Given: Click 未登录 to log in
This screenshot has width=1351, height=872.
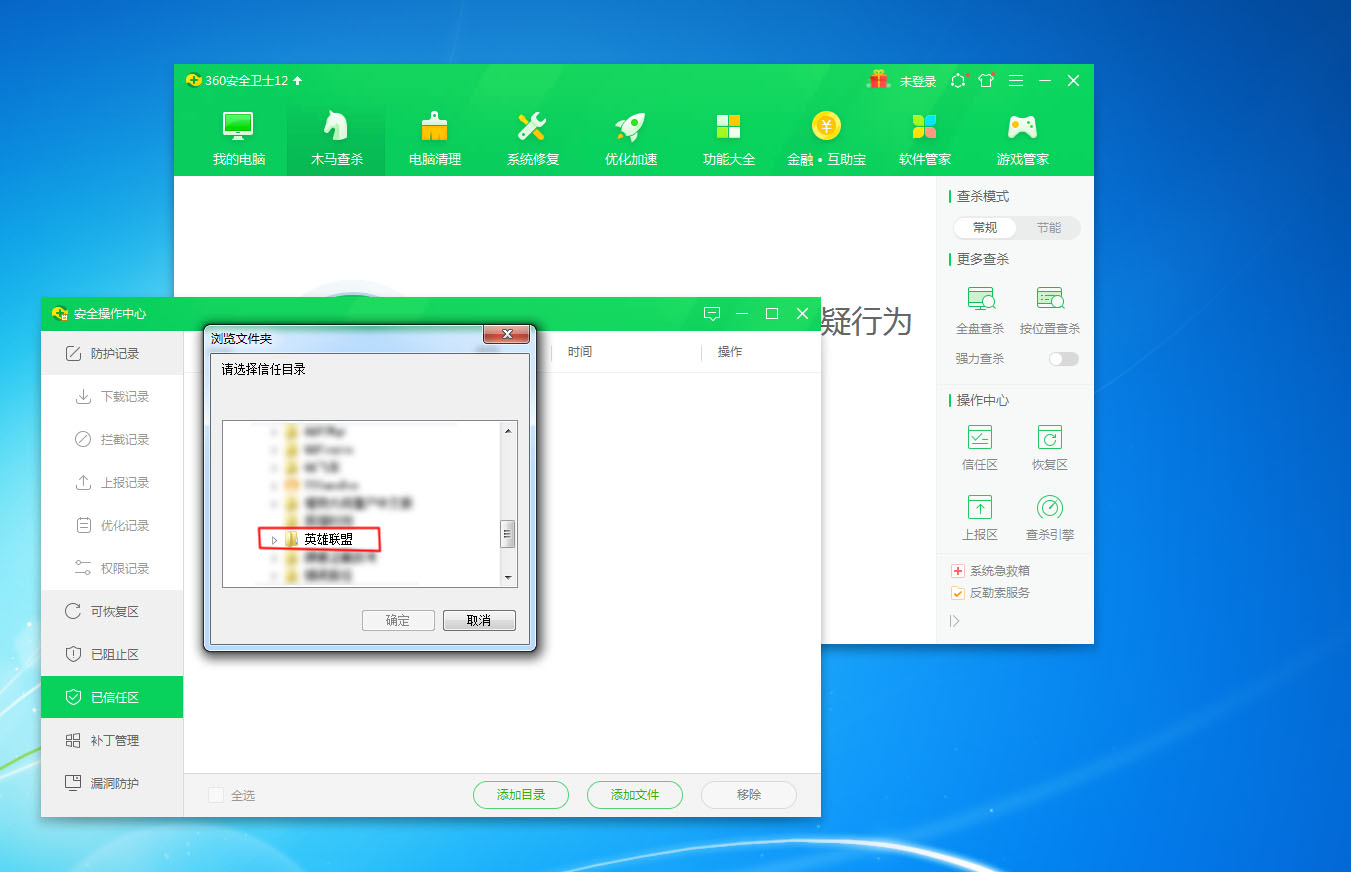Looking at the screenshot, I should click(918, 81).
